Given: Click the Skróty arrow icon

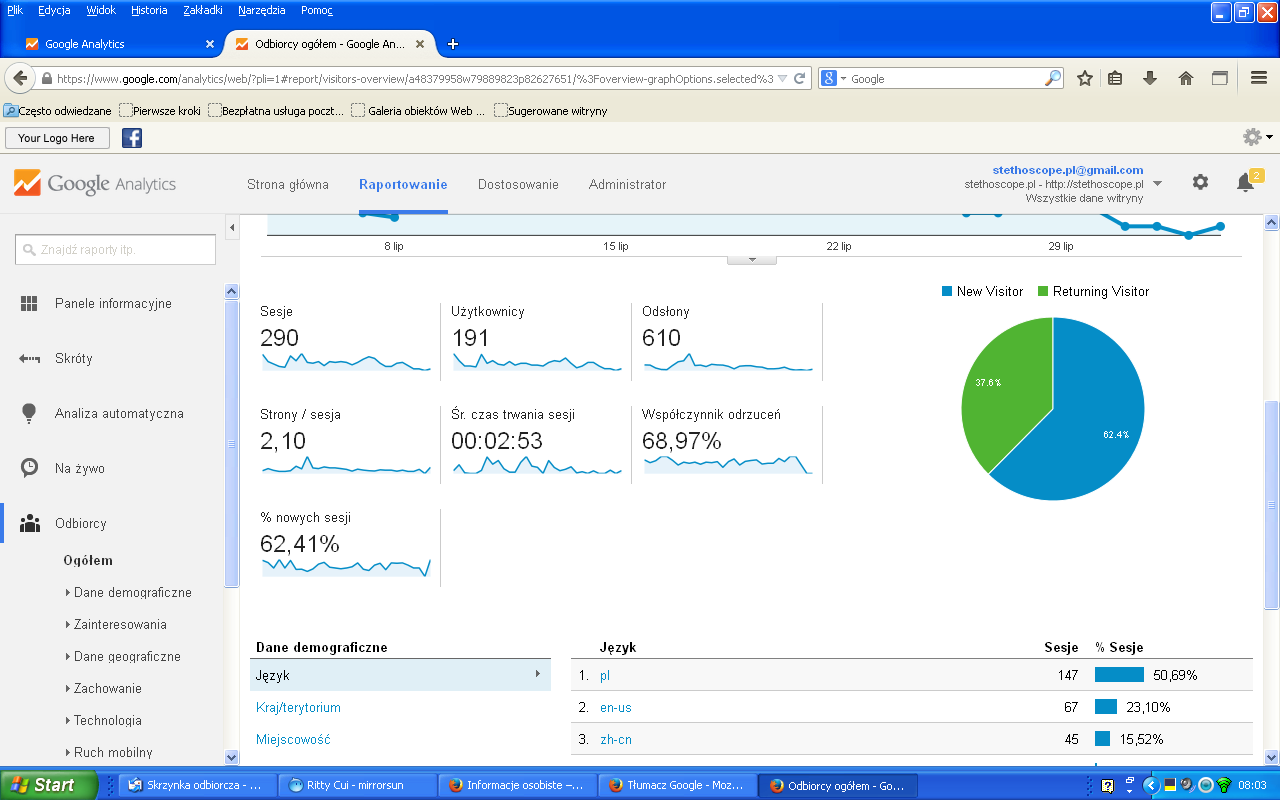Looking at the screenshot, I should tap(29, 359).
